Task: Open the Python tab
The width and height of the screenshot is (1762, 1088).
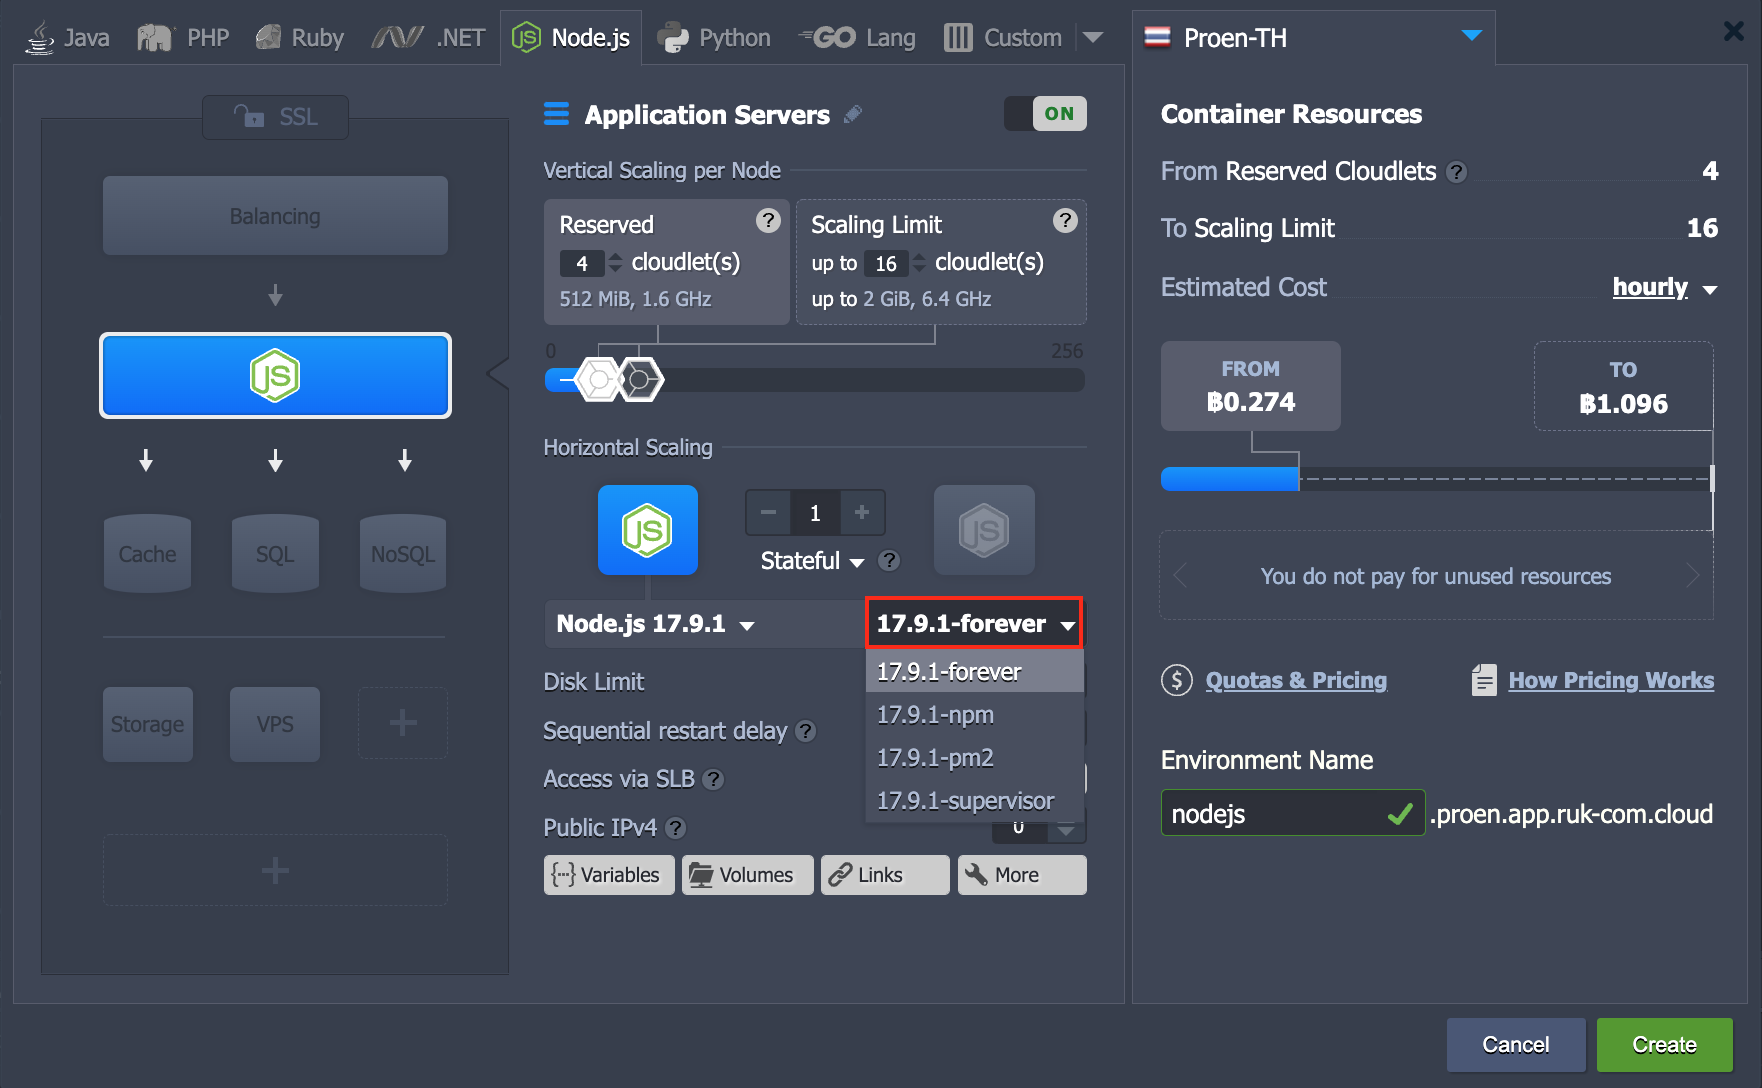Action: [x=714, y=38]
